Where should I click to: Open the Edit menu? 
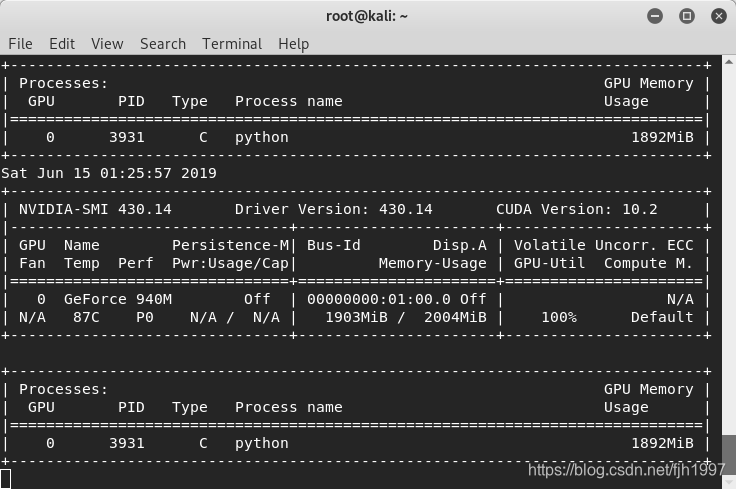(62, 44)
